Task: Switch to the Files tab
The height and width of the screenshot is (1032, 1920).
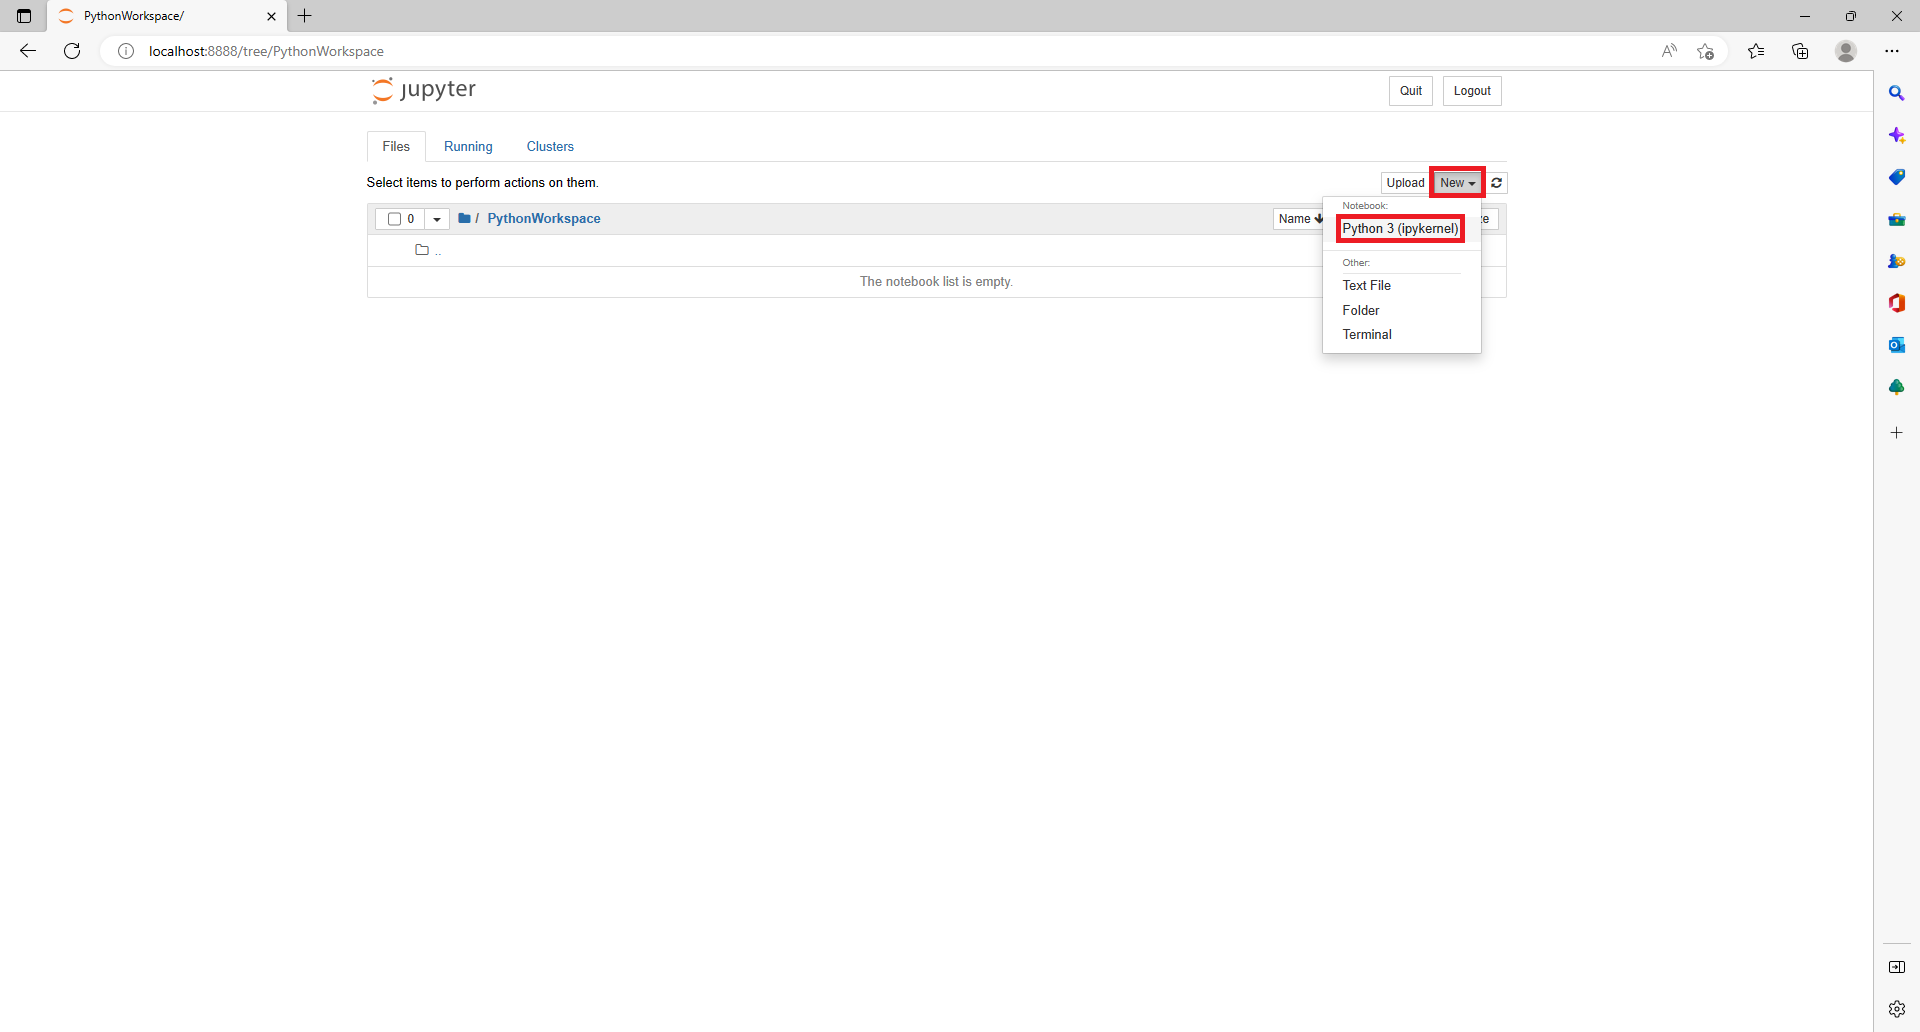Action: (x=396, y=146)
